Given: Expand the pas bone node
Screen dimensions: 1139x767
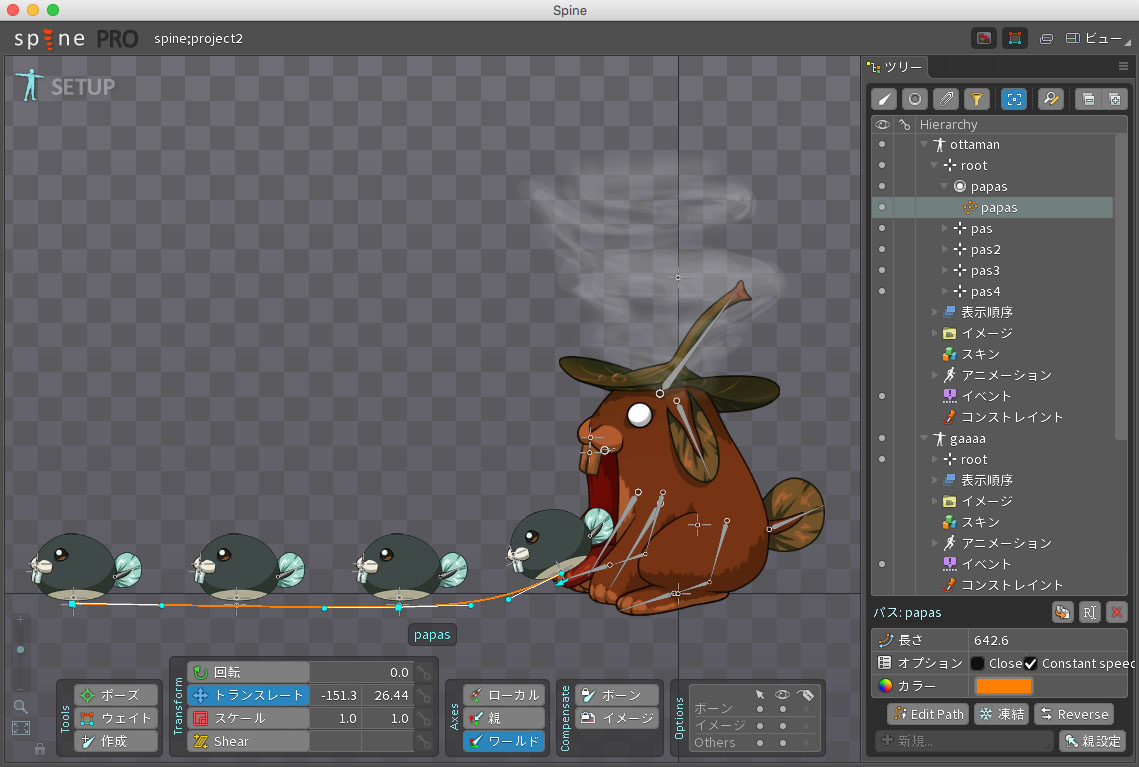Looking at the screenshot, I should point(944,228).
